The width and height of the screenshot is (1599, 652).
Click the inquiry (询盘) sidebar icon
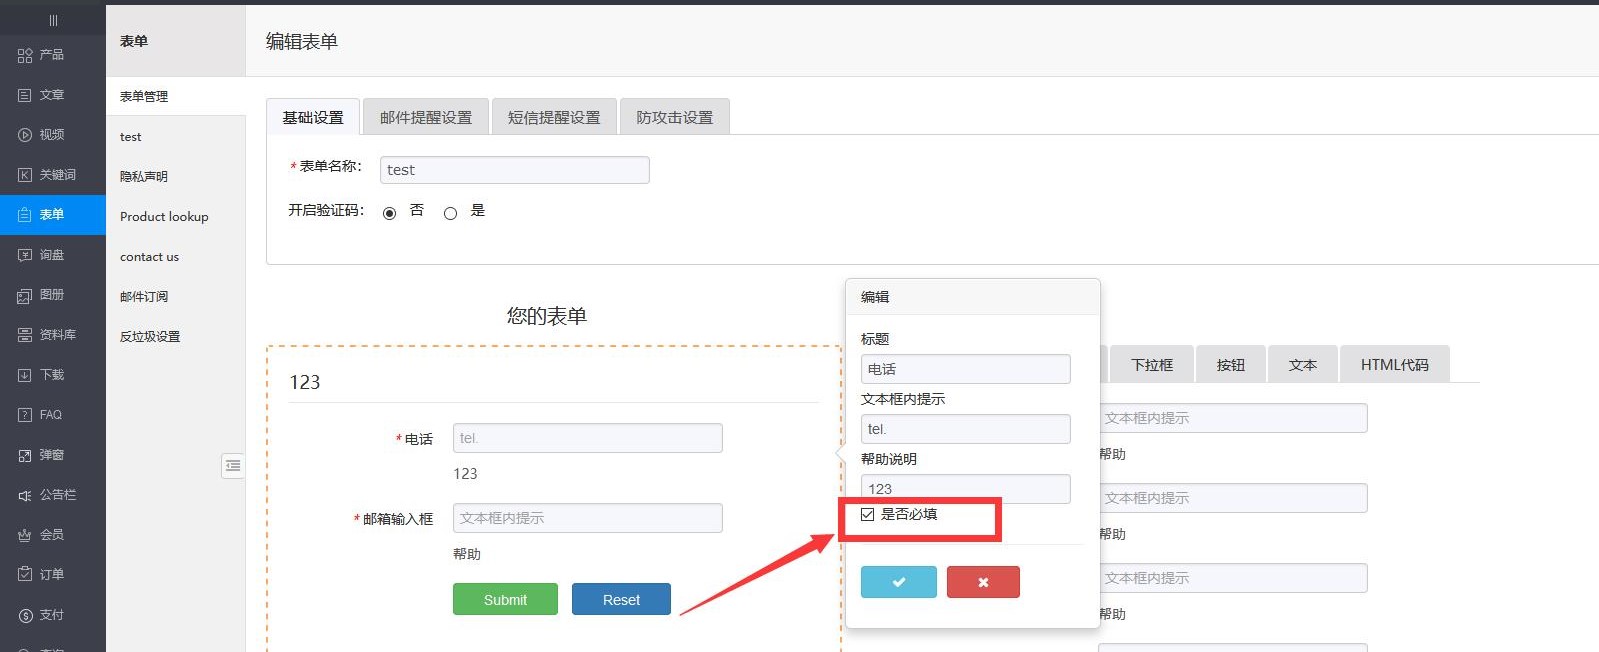pyautogui.click(x=25, y=255)
